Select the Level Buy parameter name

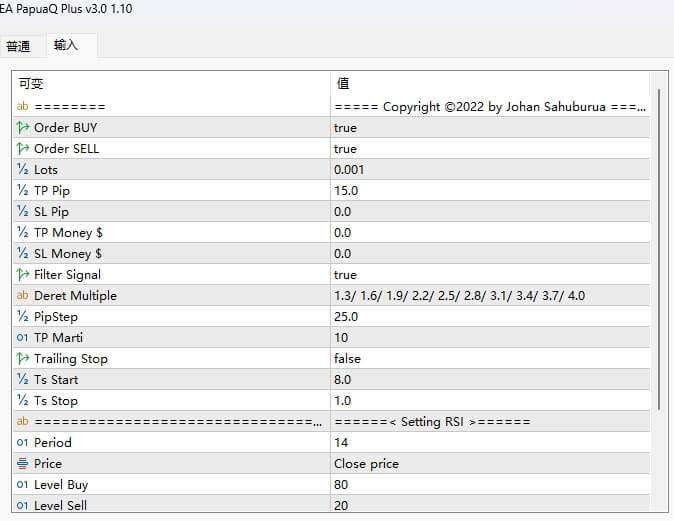pyautogui.click(x=61, y=485)
